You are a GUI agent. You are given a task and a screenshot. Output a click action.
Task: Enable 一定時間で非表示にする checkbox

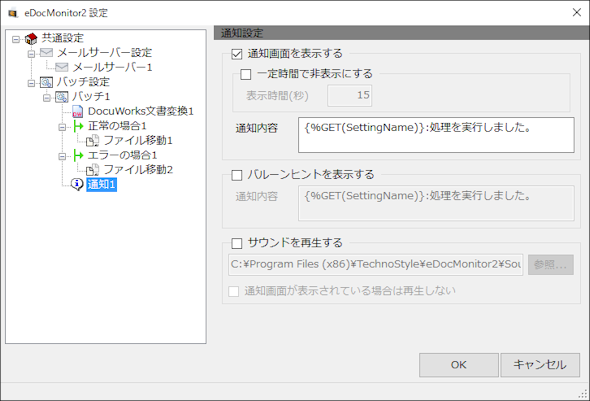(x=246, y=74)
